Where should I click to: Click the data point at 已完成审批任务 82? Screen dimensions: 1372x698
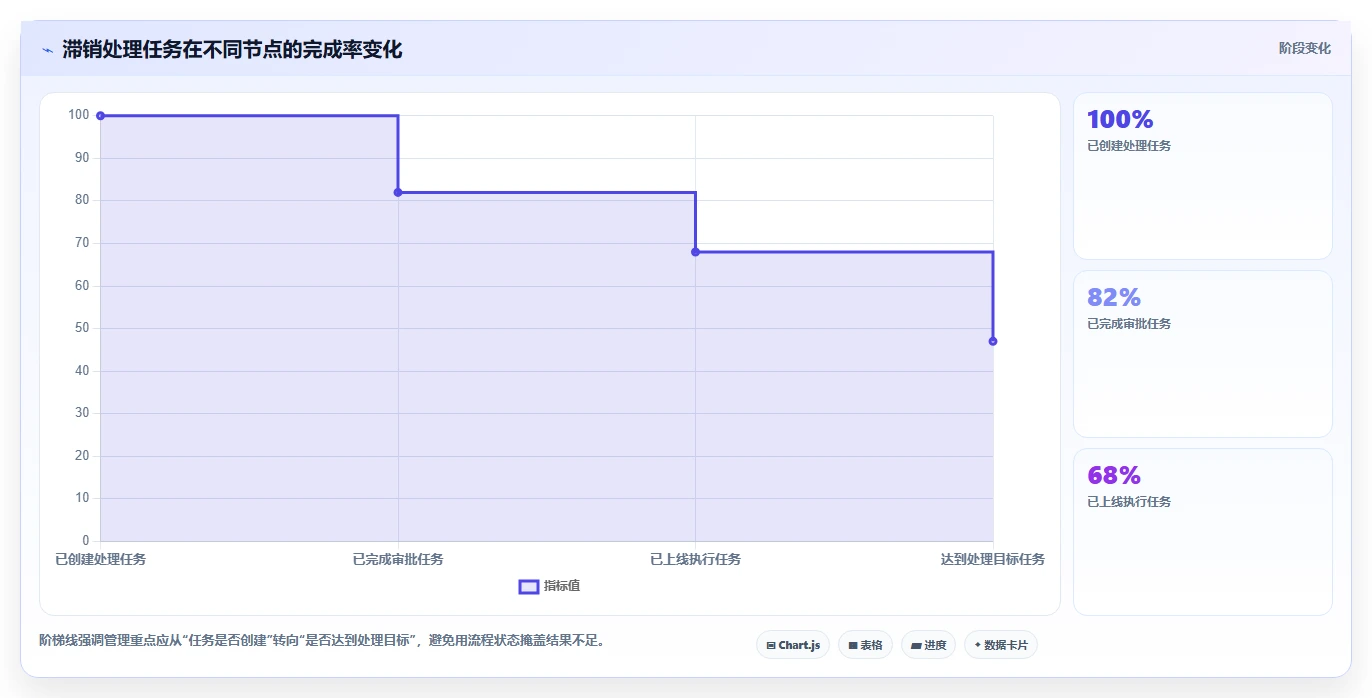(398, 192)
